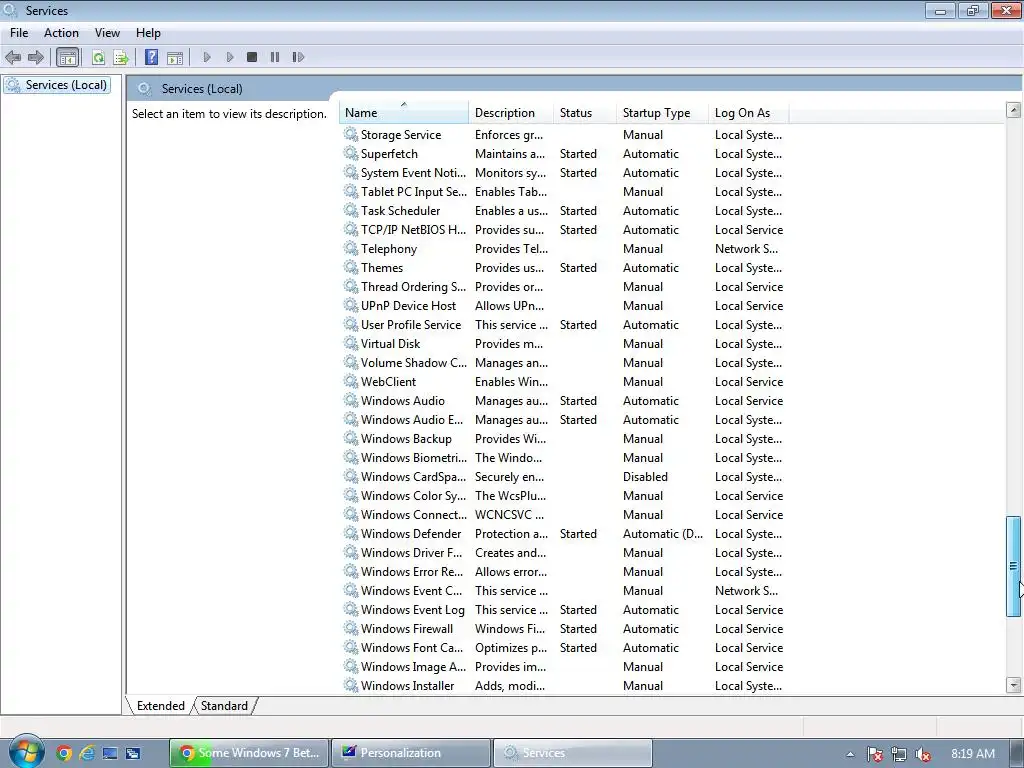
Task: Select Services (Local) tree node
Action: [x=56, y=85]
